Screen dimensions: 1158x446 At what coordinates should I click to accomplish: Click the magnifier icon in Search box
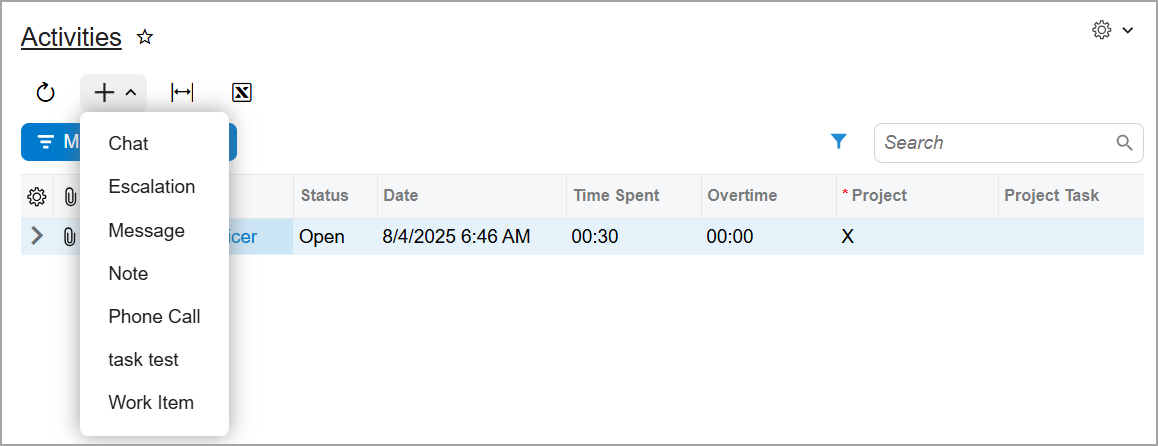(x=1125, y=143)
